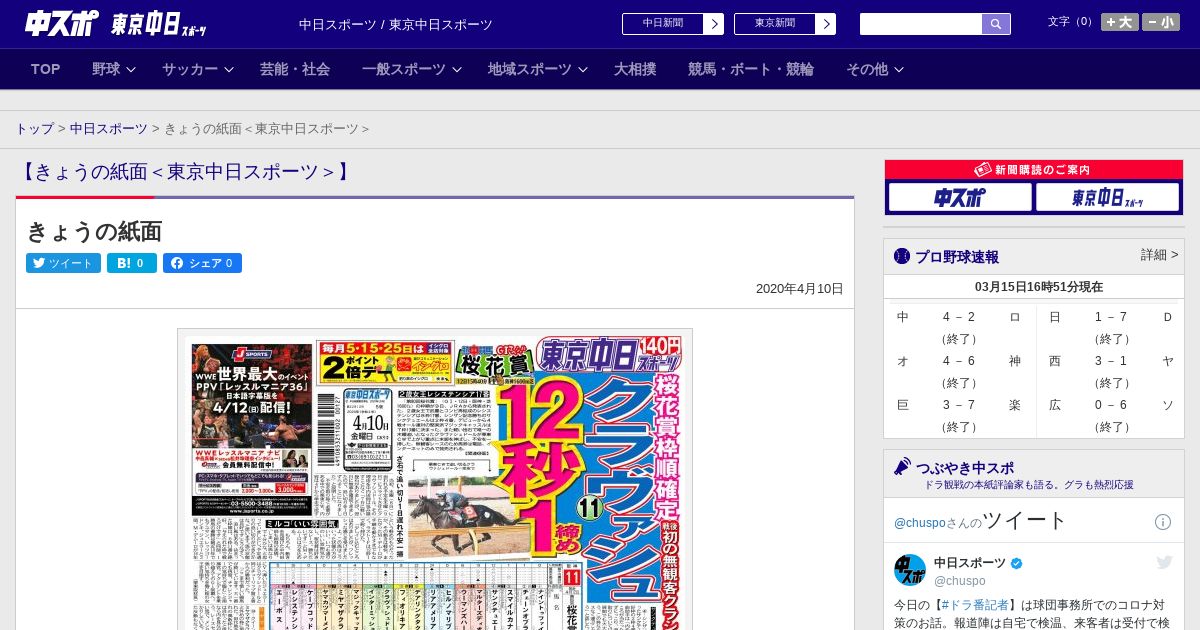The width and height of the screenshot is (1200, 630).
Task: Go to 中日スポーツ breadcrumb link
Action: click(x=109, y=129)
